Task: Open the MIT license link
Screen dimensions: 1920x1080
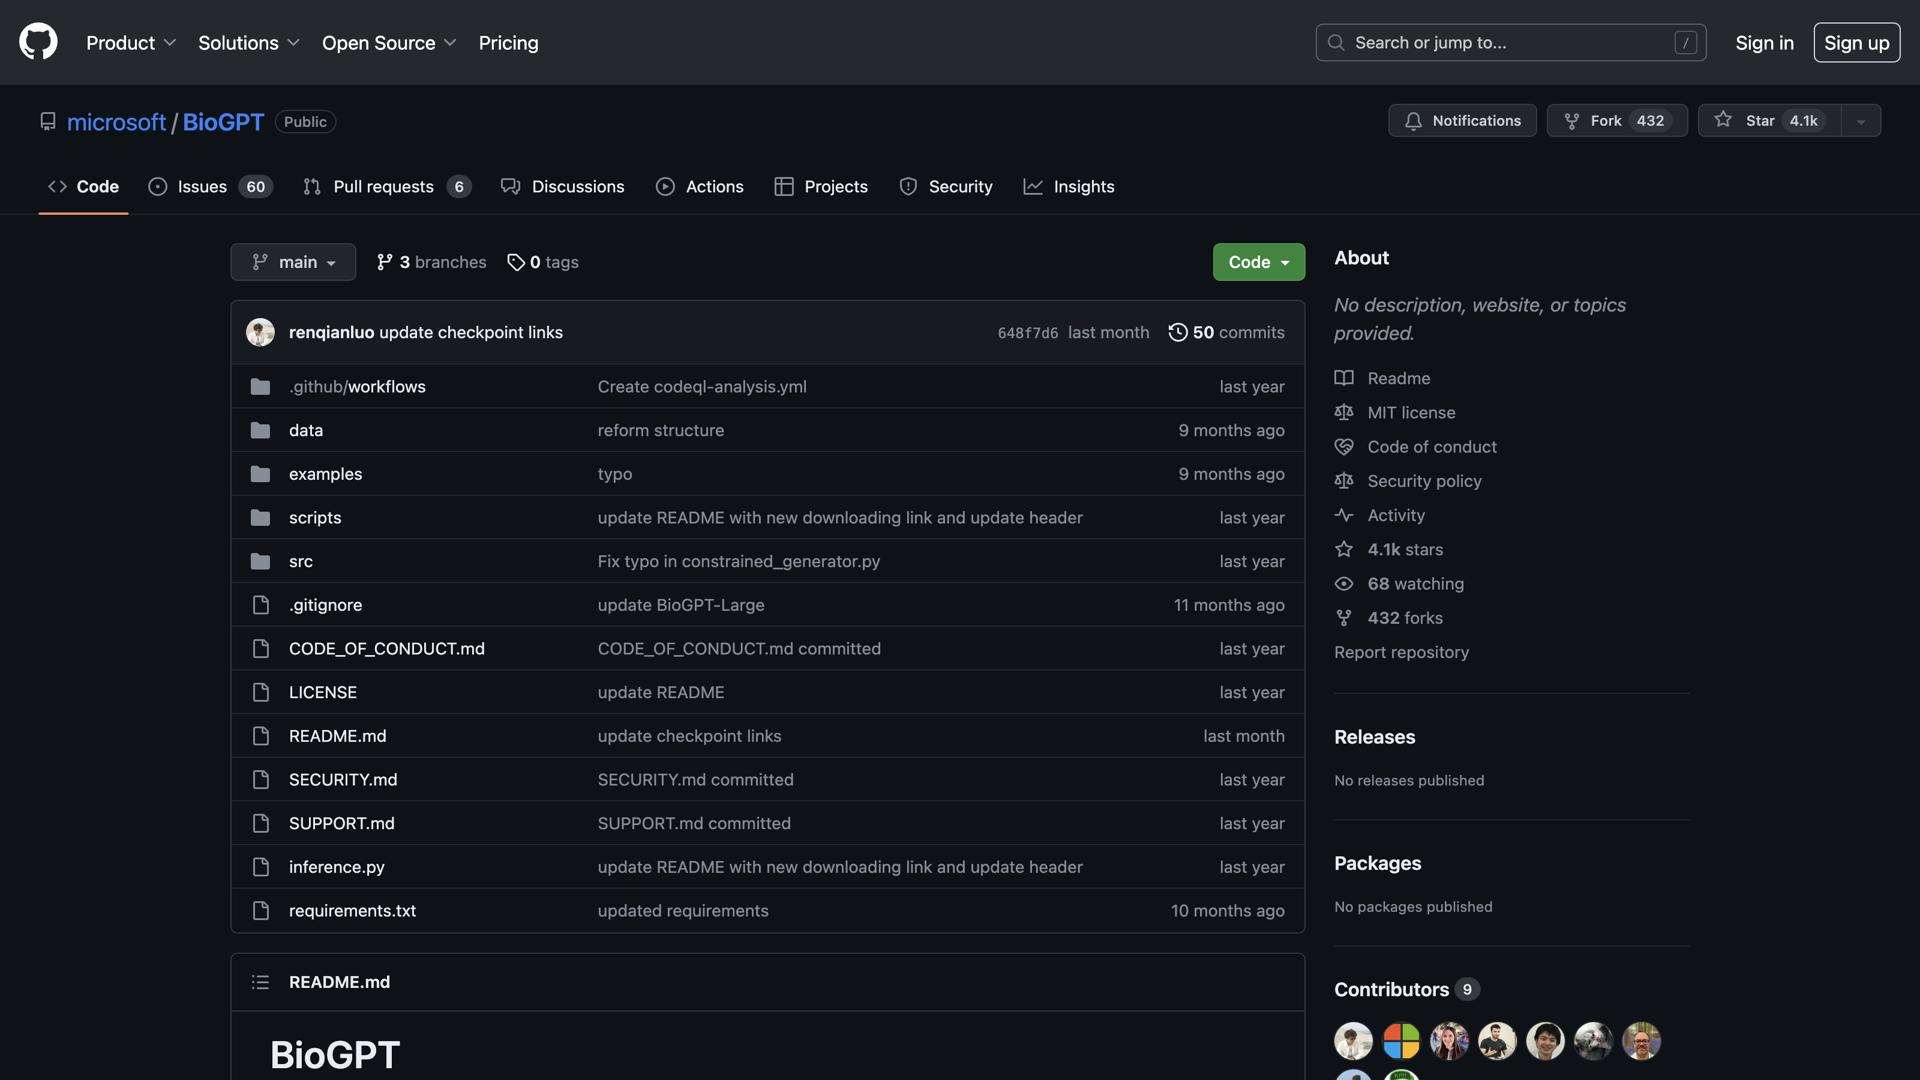Action: tap(1411, 413)
